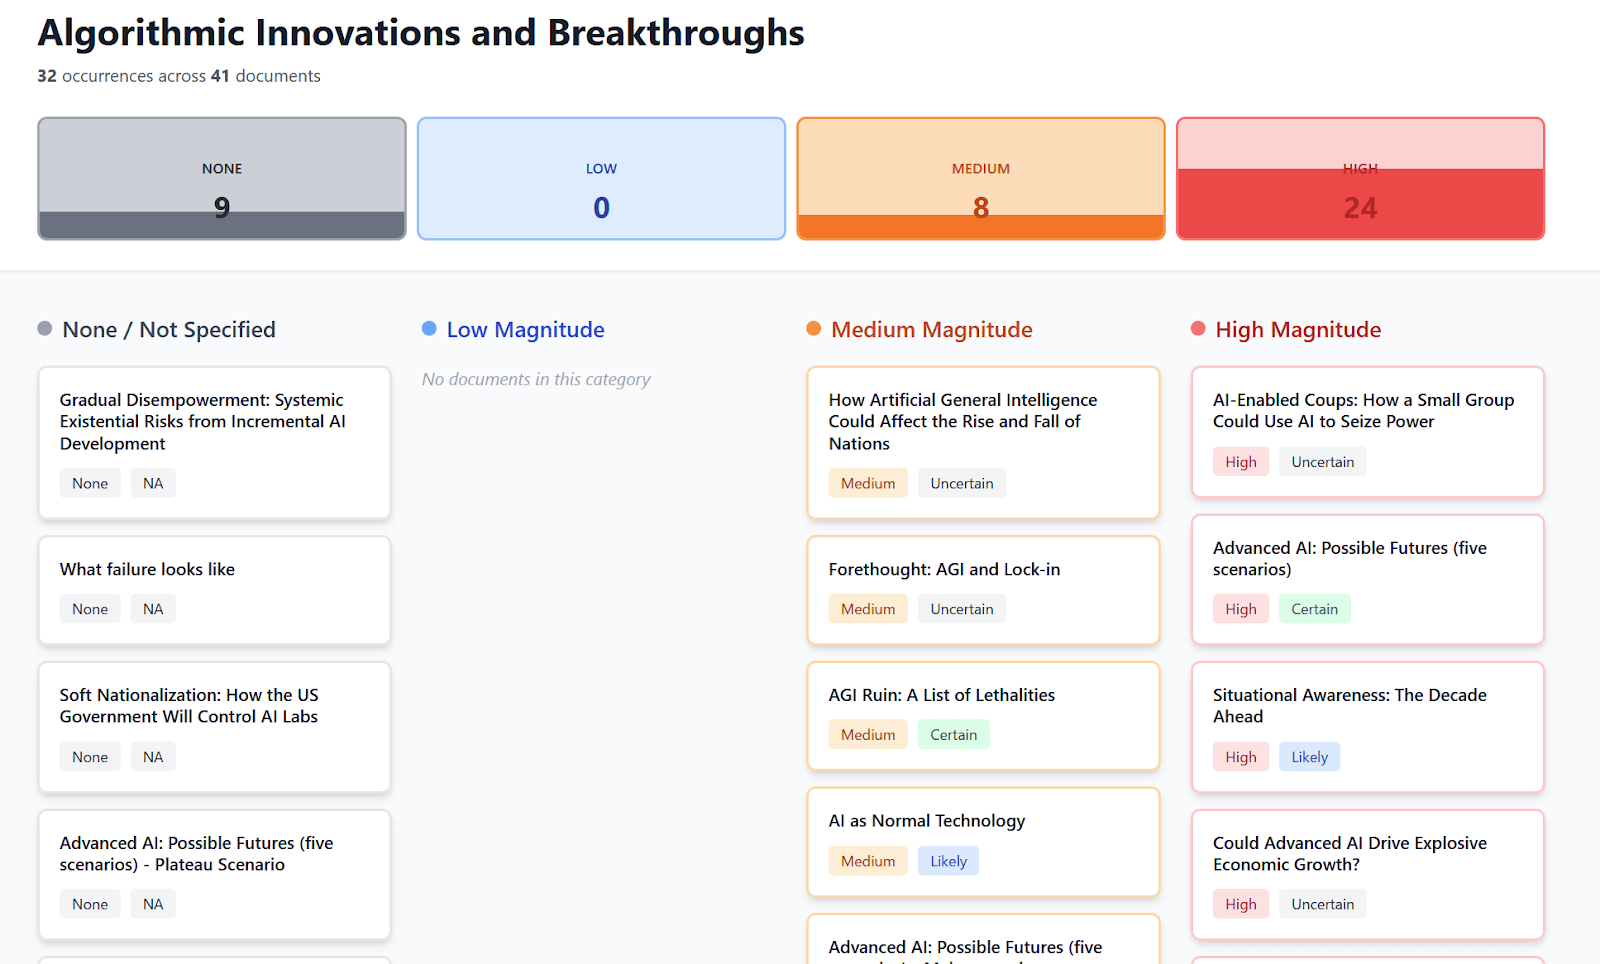The height and width of the screenshot is (964, 1600).
Task: Open the Forethought: AGI and Lock-in card
Action: click(983, 590)
